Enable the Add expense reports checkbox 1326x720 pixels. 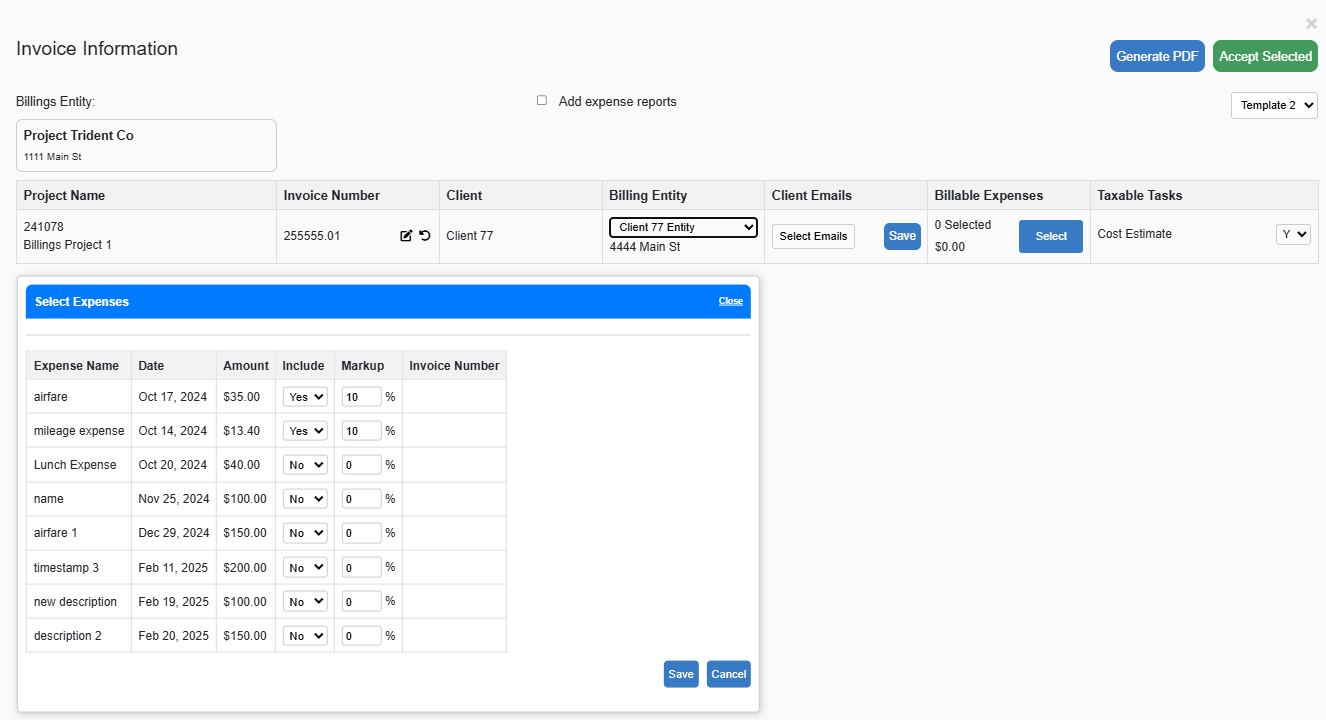tap(541, 100)
